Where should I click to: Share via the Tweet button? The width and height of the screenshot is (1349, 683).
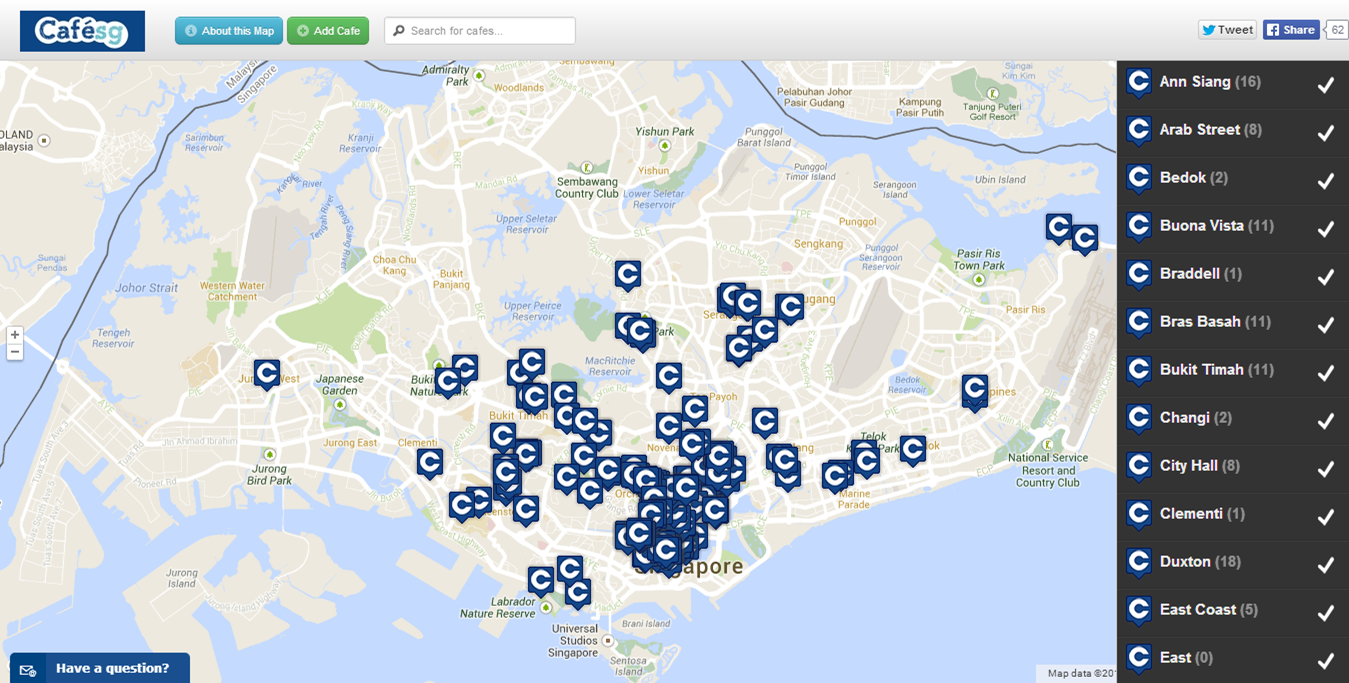pyautogui.click(x=1227, y=30)
